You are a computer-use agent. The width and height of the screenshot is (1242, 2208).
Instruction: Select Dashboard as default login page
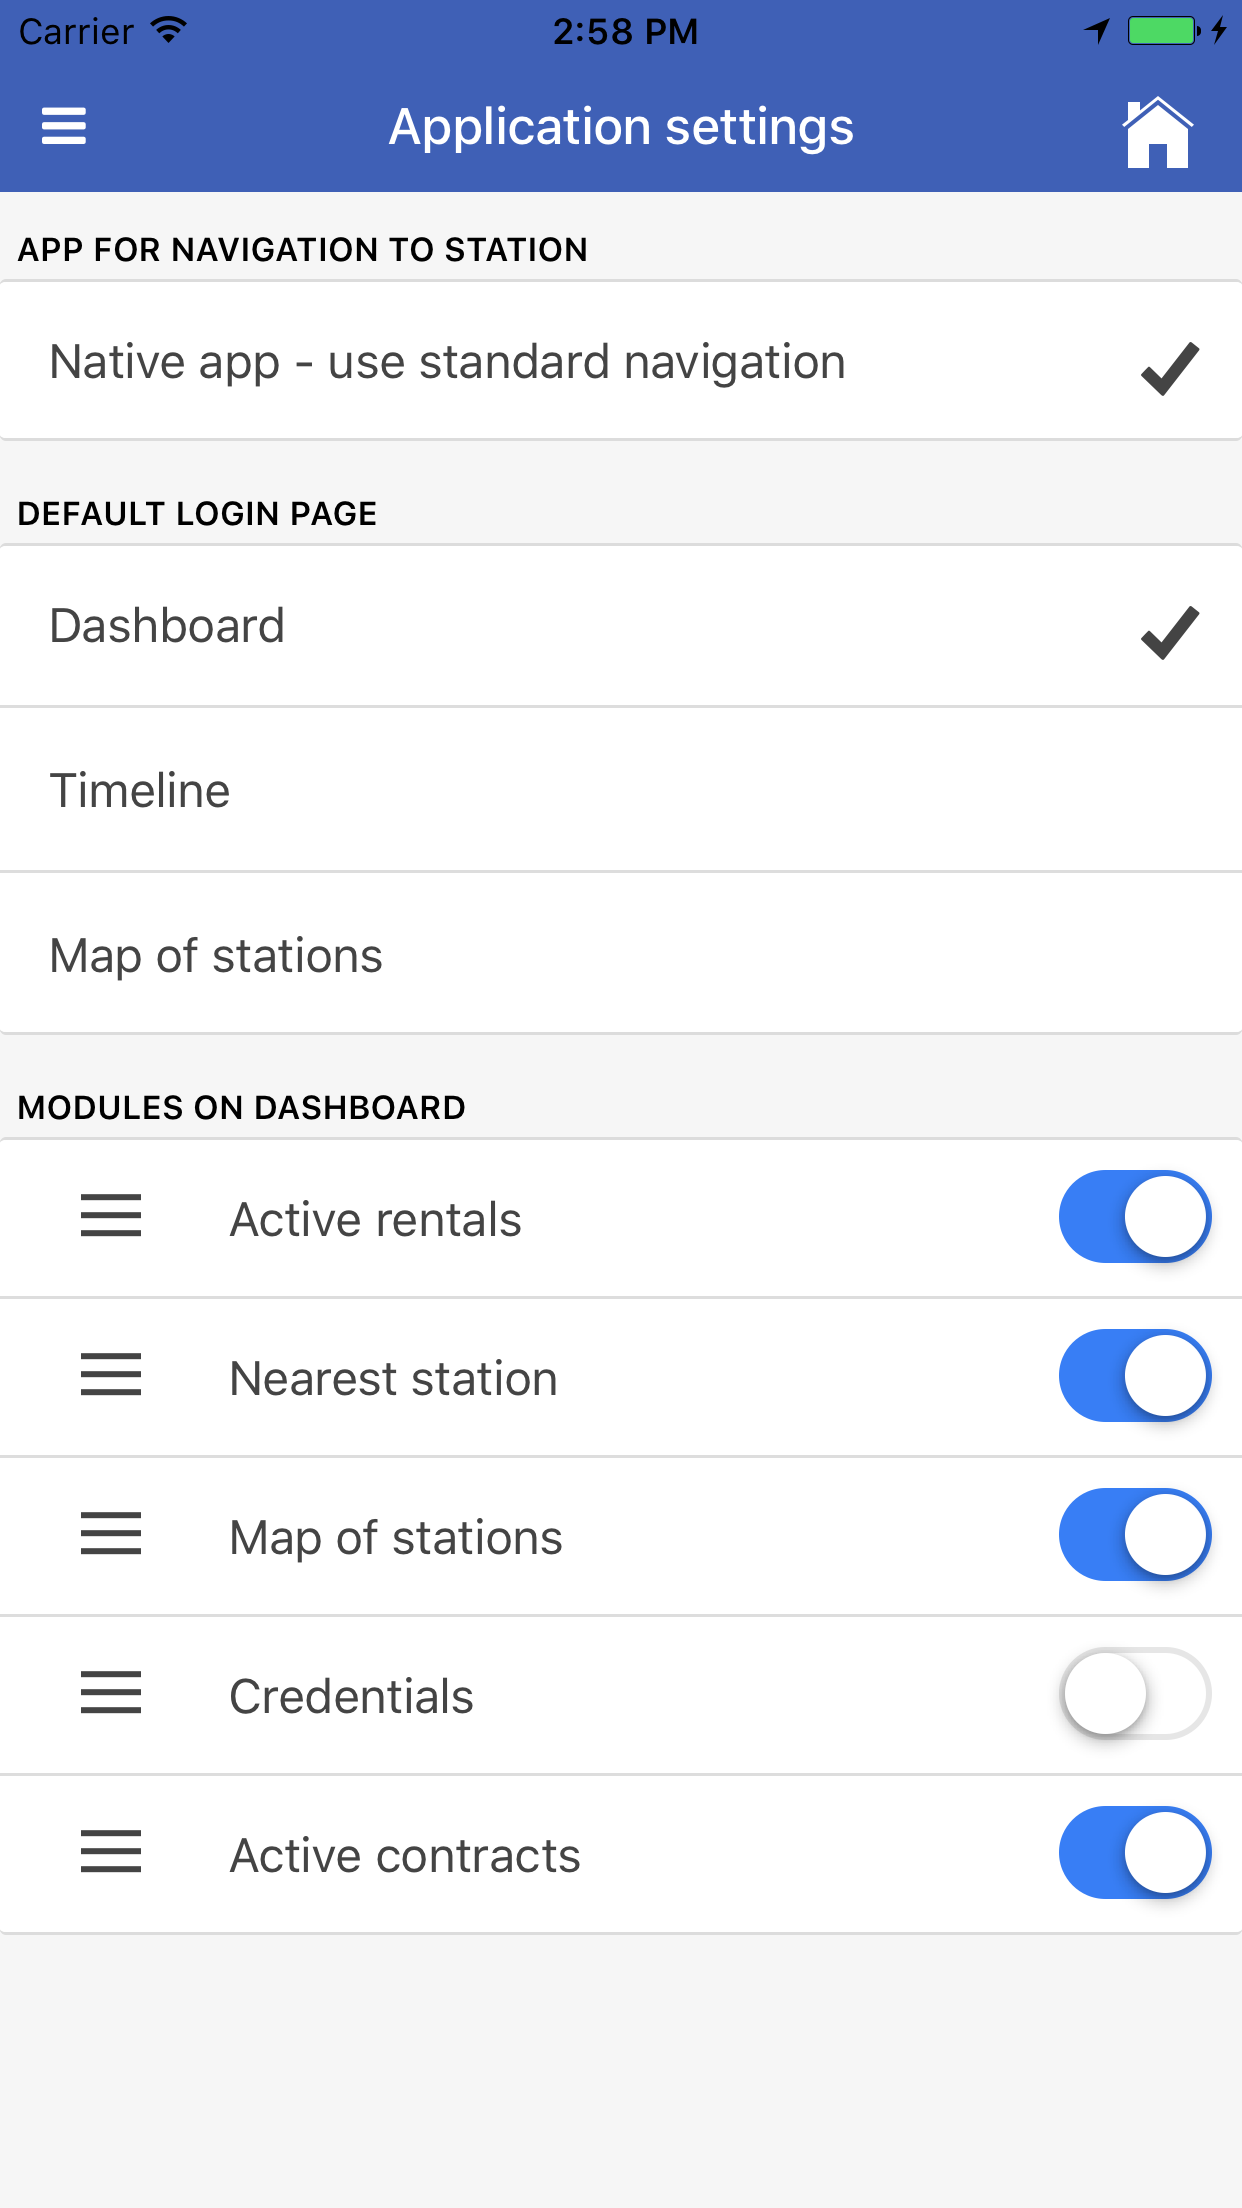coord(621,627)
